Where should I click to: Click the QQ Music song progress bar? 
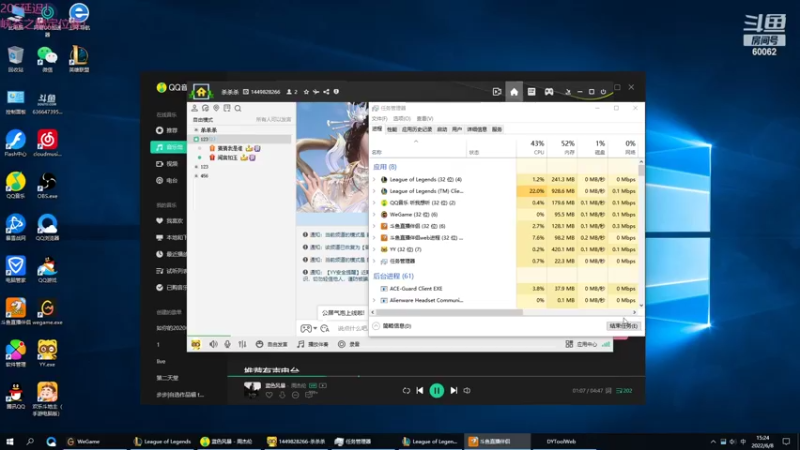point(436,377)
